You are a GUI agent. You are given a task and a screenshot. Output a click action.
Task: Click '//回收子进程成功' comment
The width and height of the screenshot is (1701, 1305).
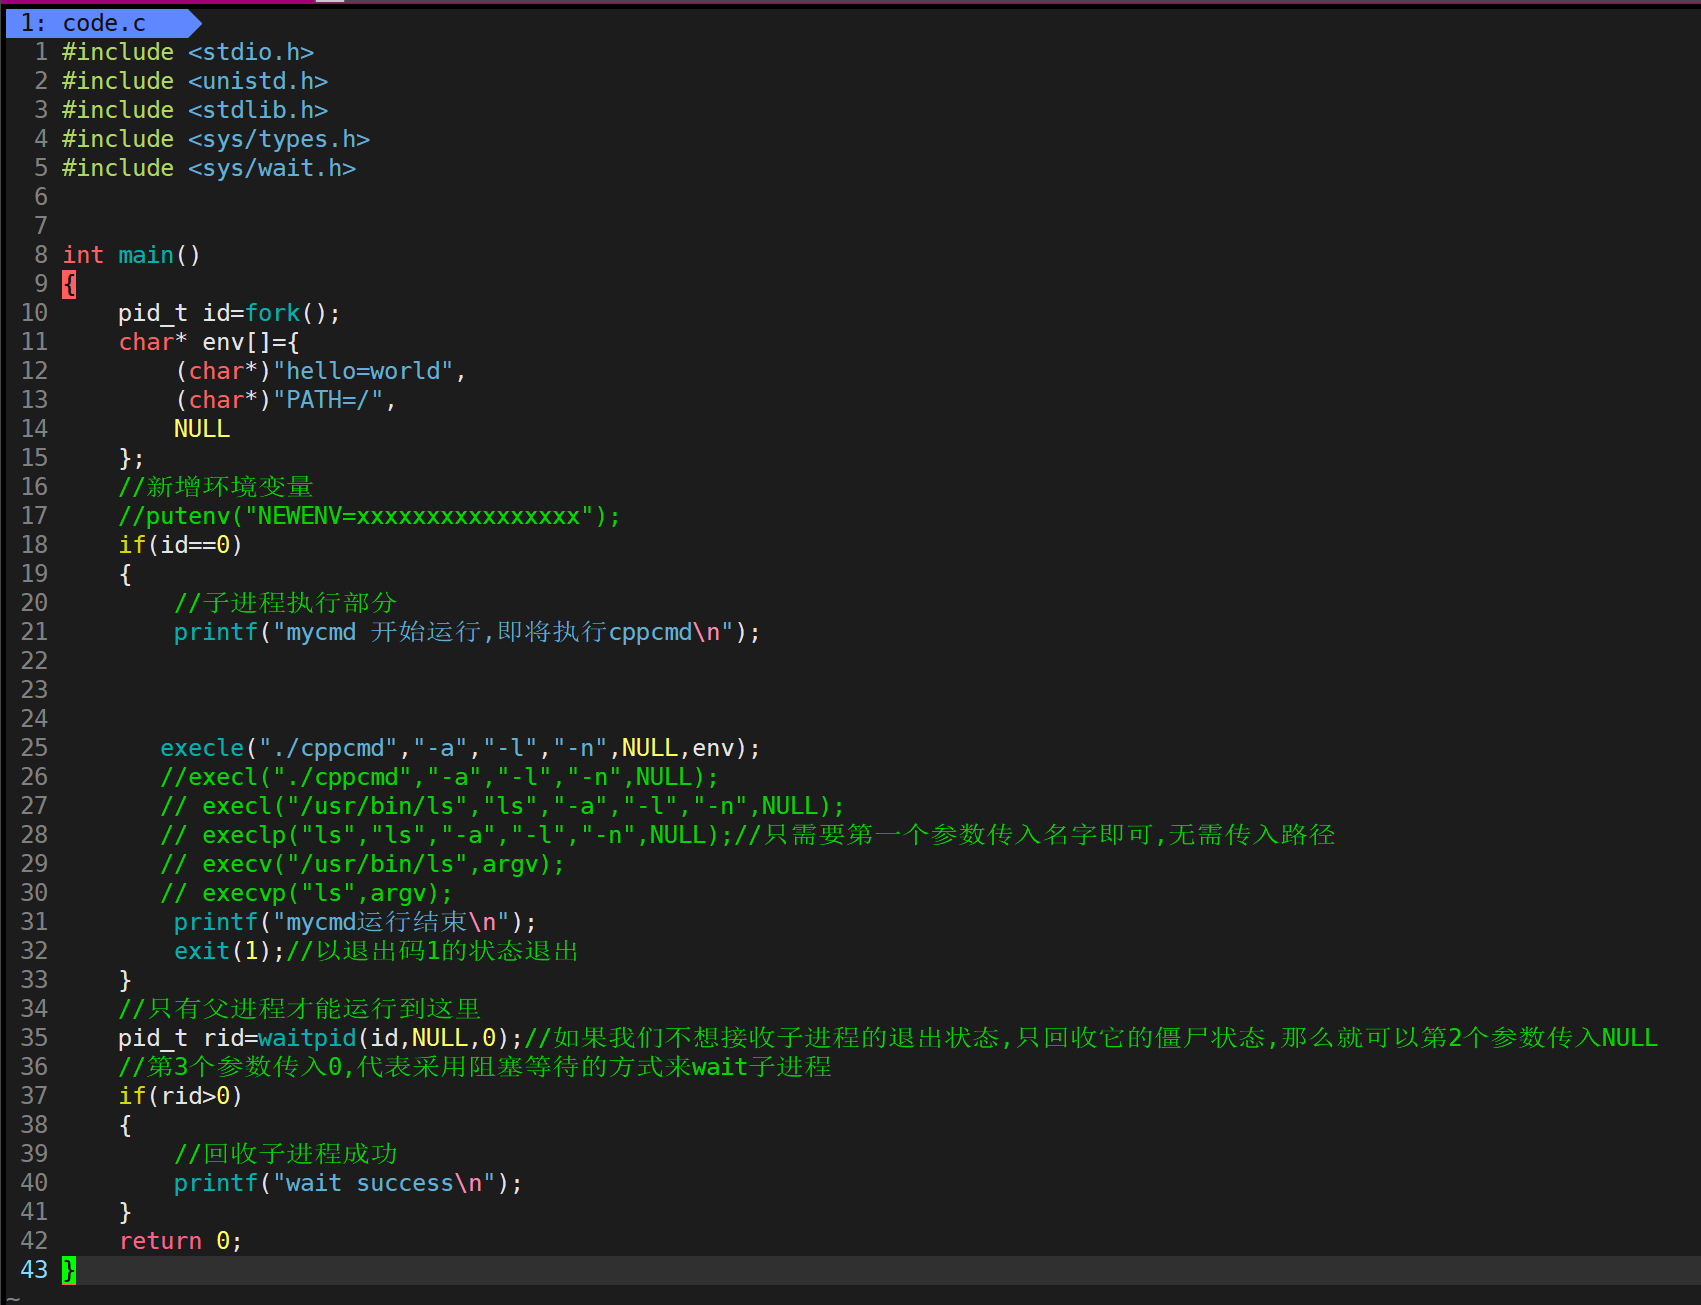pyautogui.click(x=286, y=1154)
